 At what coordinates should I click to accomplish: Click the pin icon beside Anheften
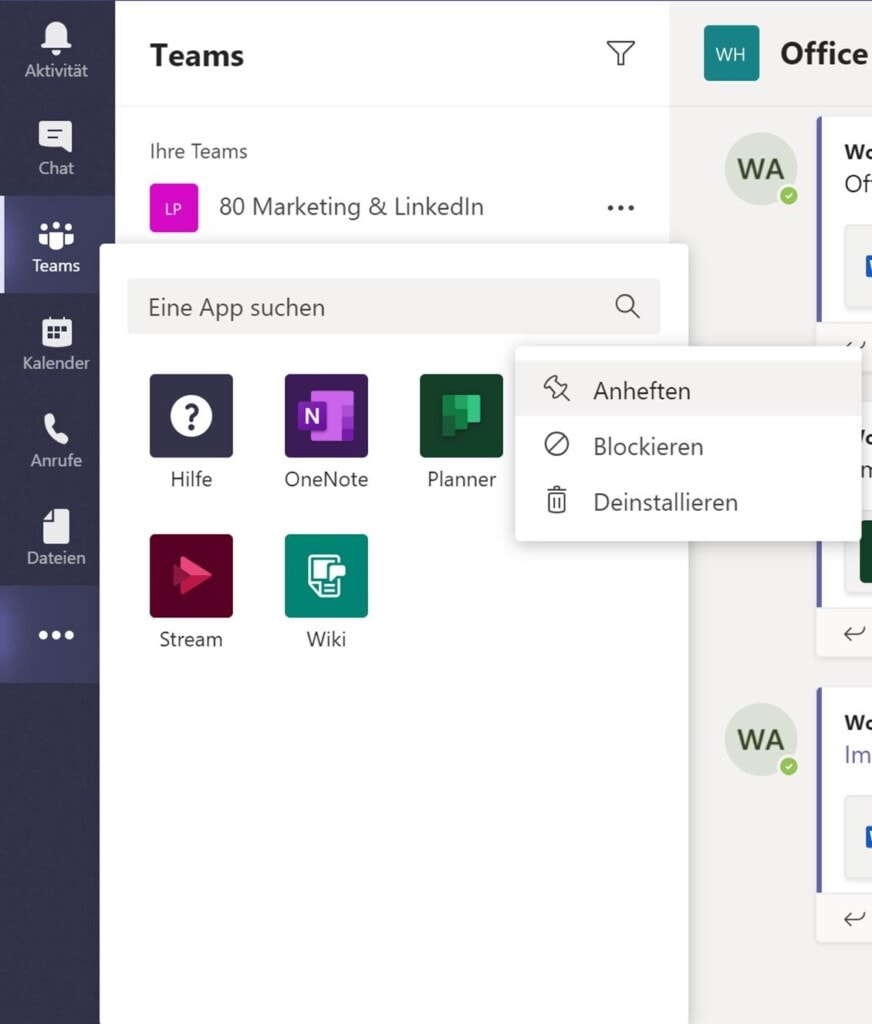(x=557, y=389)
